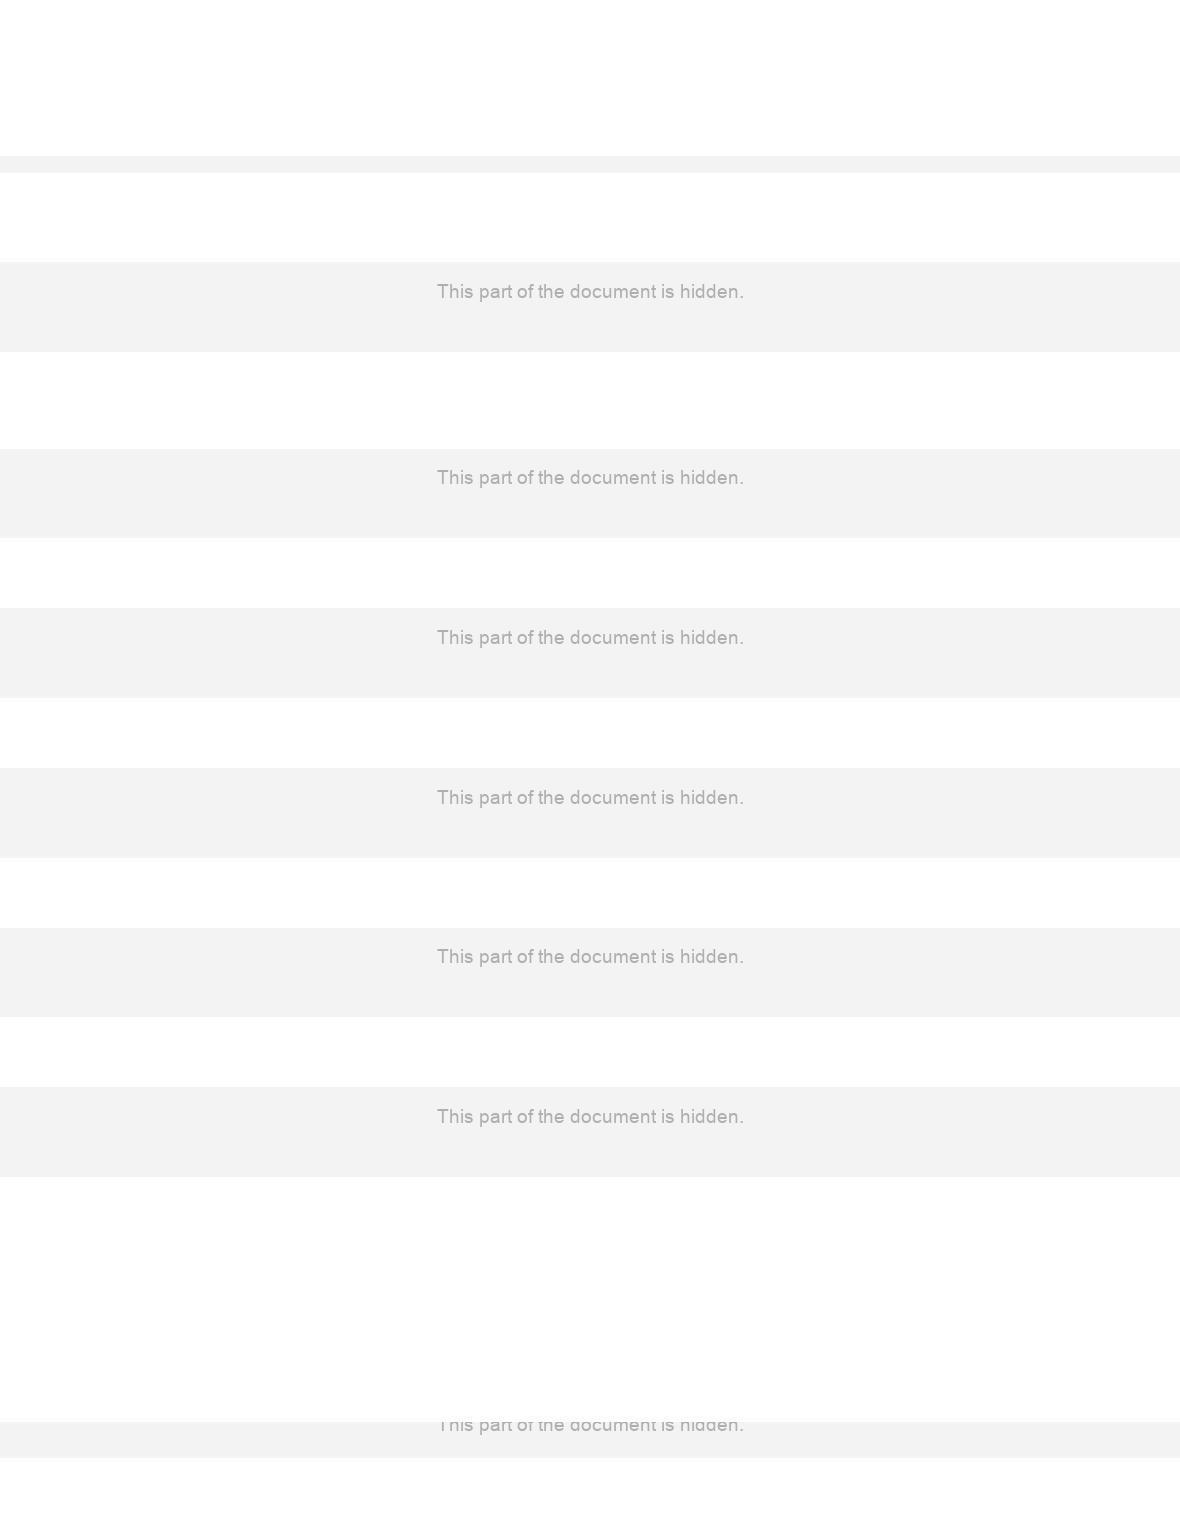The image size is (1180, 1527).
Task: Click the partially clipped hidden-document notice at bottom
Action: tap(590, 1428)
